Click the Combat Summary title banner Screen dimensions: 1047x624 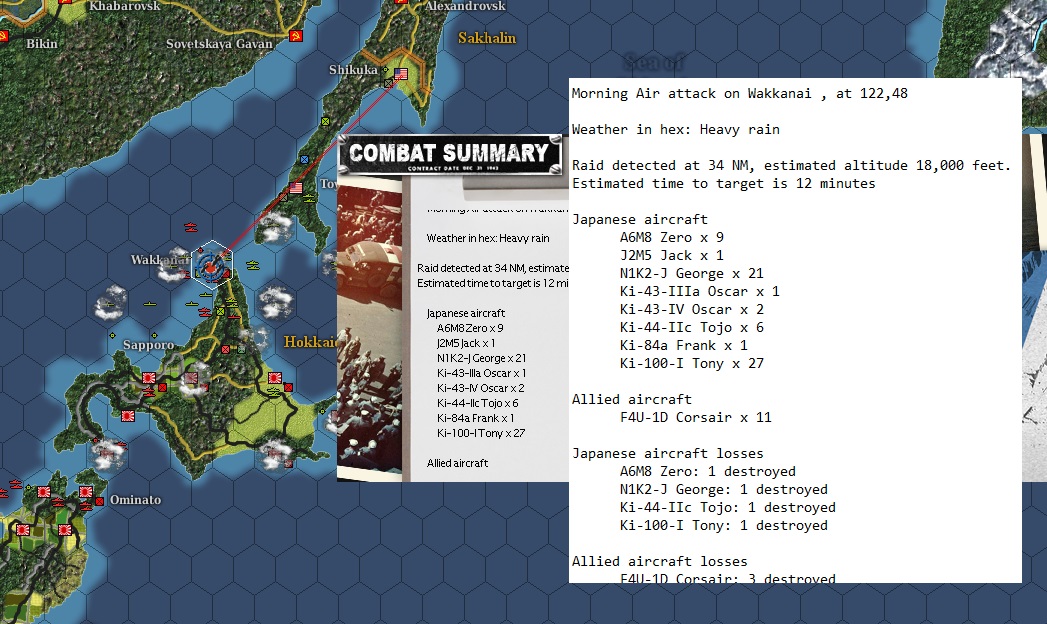click(x=450, y=155)
